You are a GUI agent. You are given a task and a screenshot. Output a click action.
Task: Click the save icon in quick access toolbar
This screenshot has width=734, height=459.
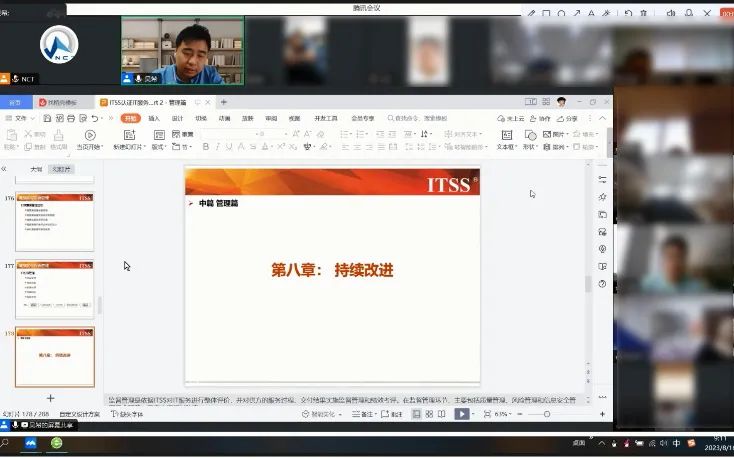click(x=47, y=118)
